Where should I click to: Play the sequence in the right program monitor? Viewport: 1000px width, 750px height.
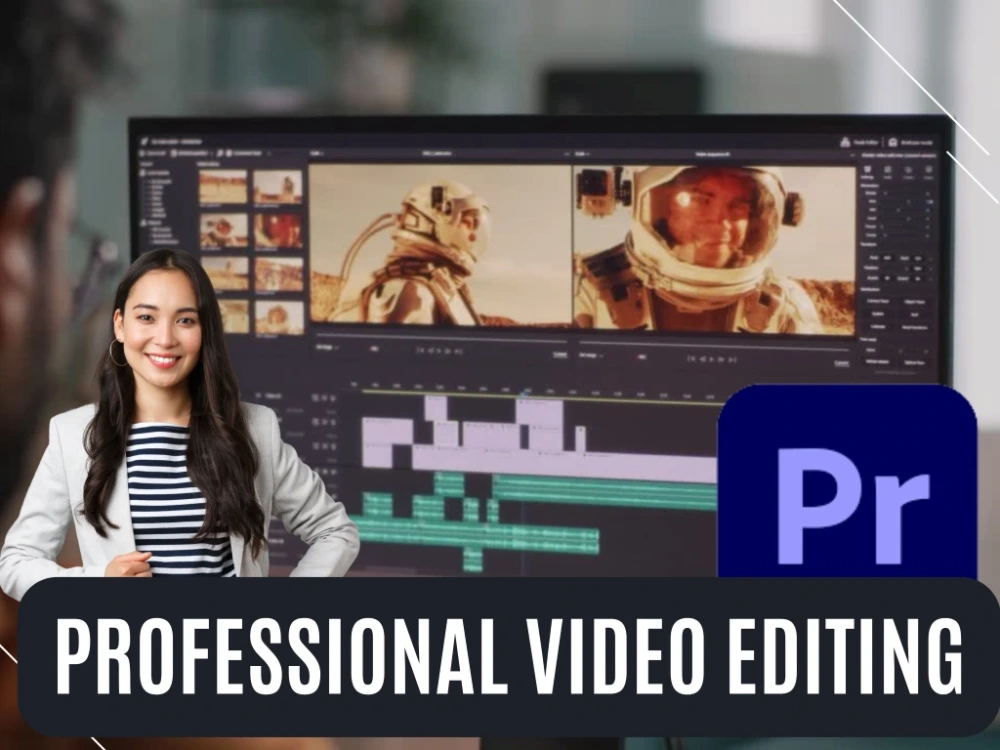point(712,360)
